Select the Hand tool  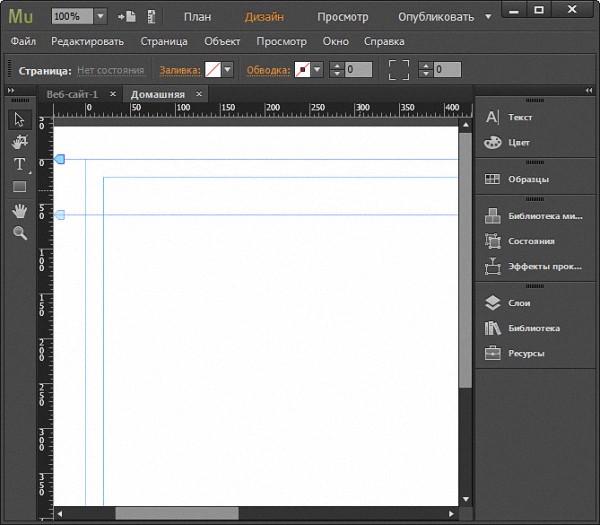19,210
